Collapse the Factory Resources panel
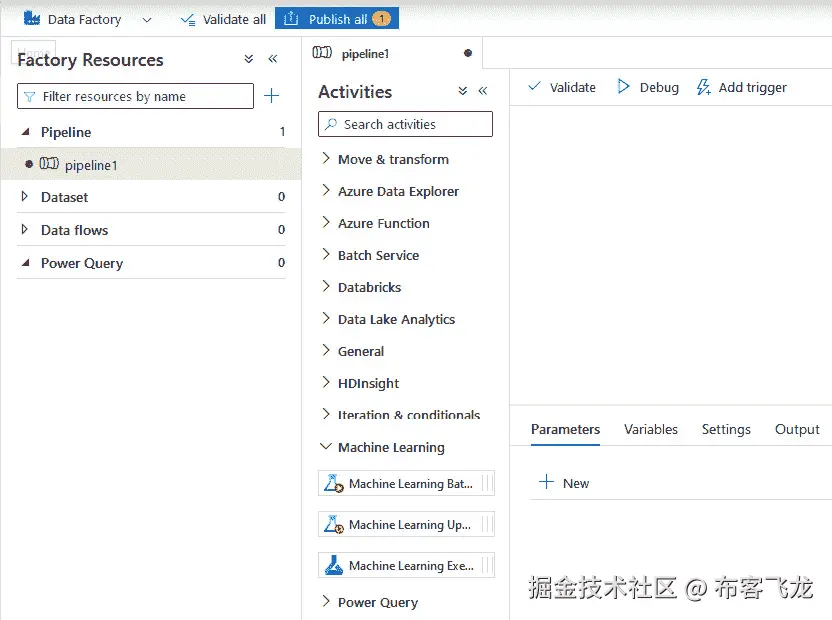The height and width of the screenshot is (620, 832). pos(273,59)
